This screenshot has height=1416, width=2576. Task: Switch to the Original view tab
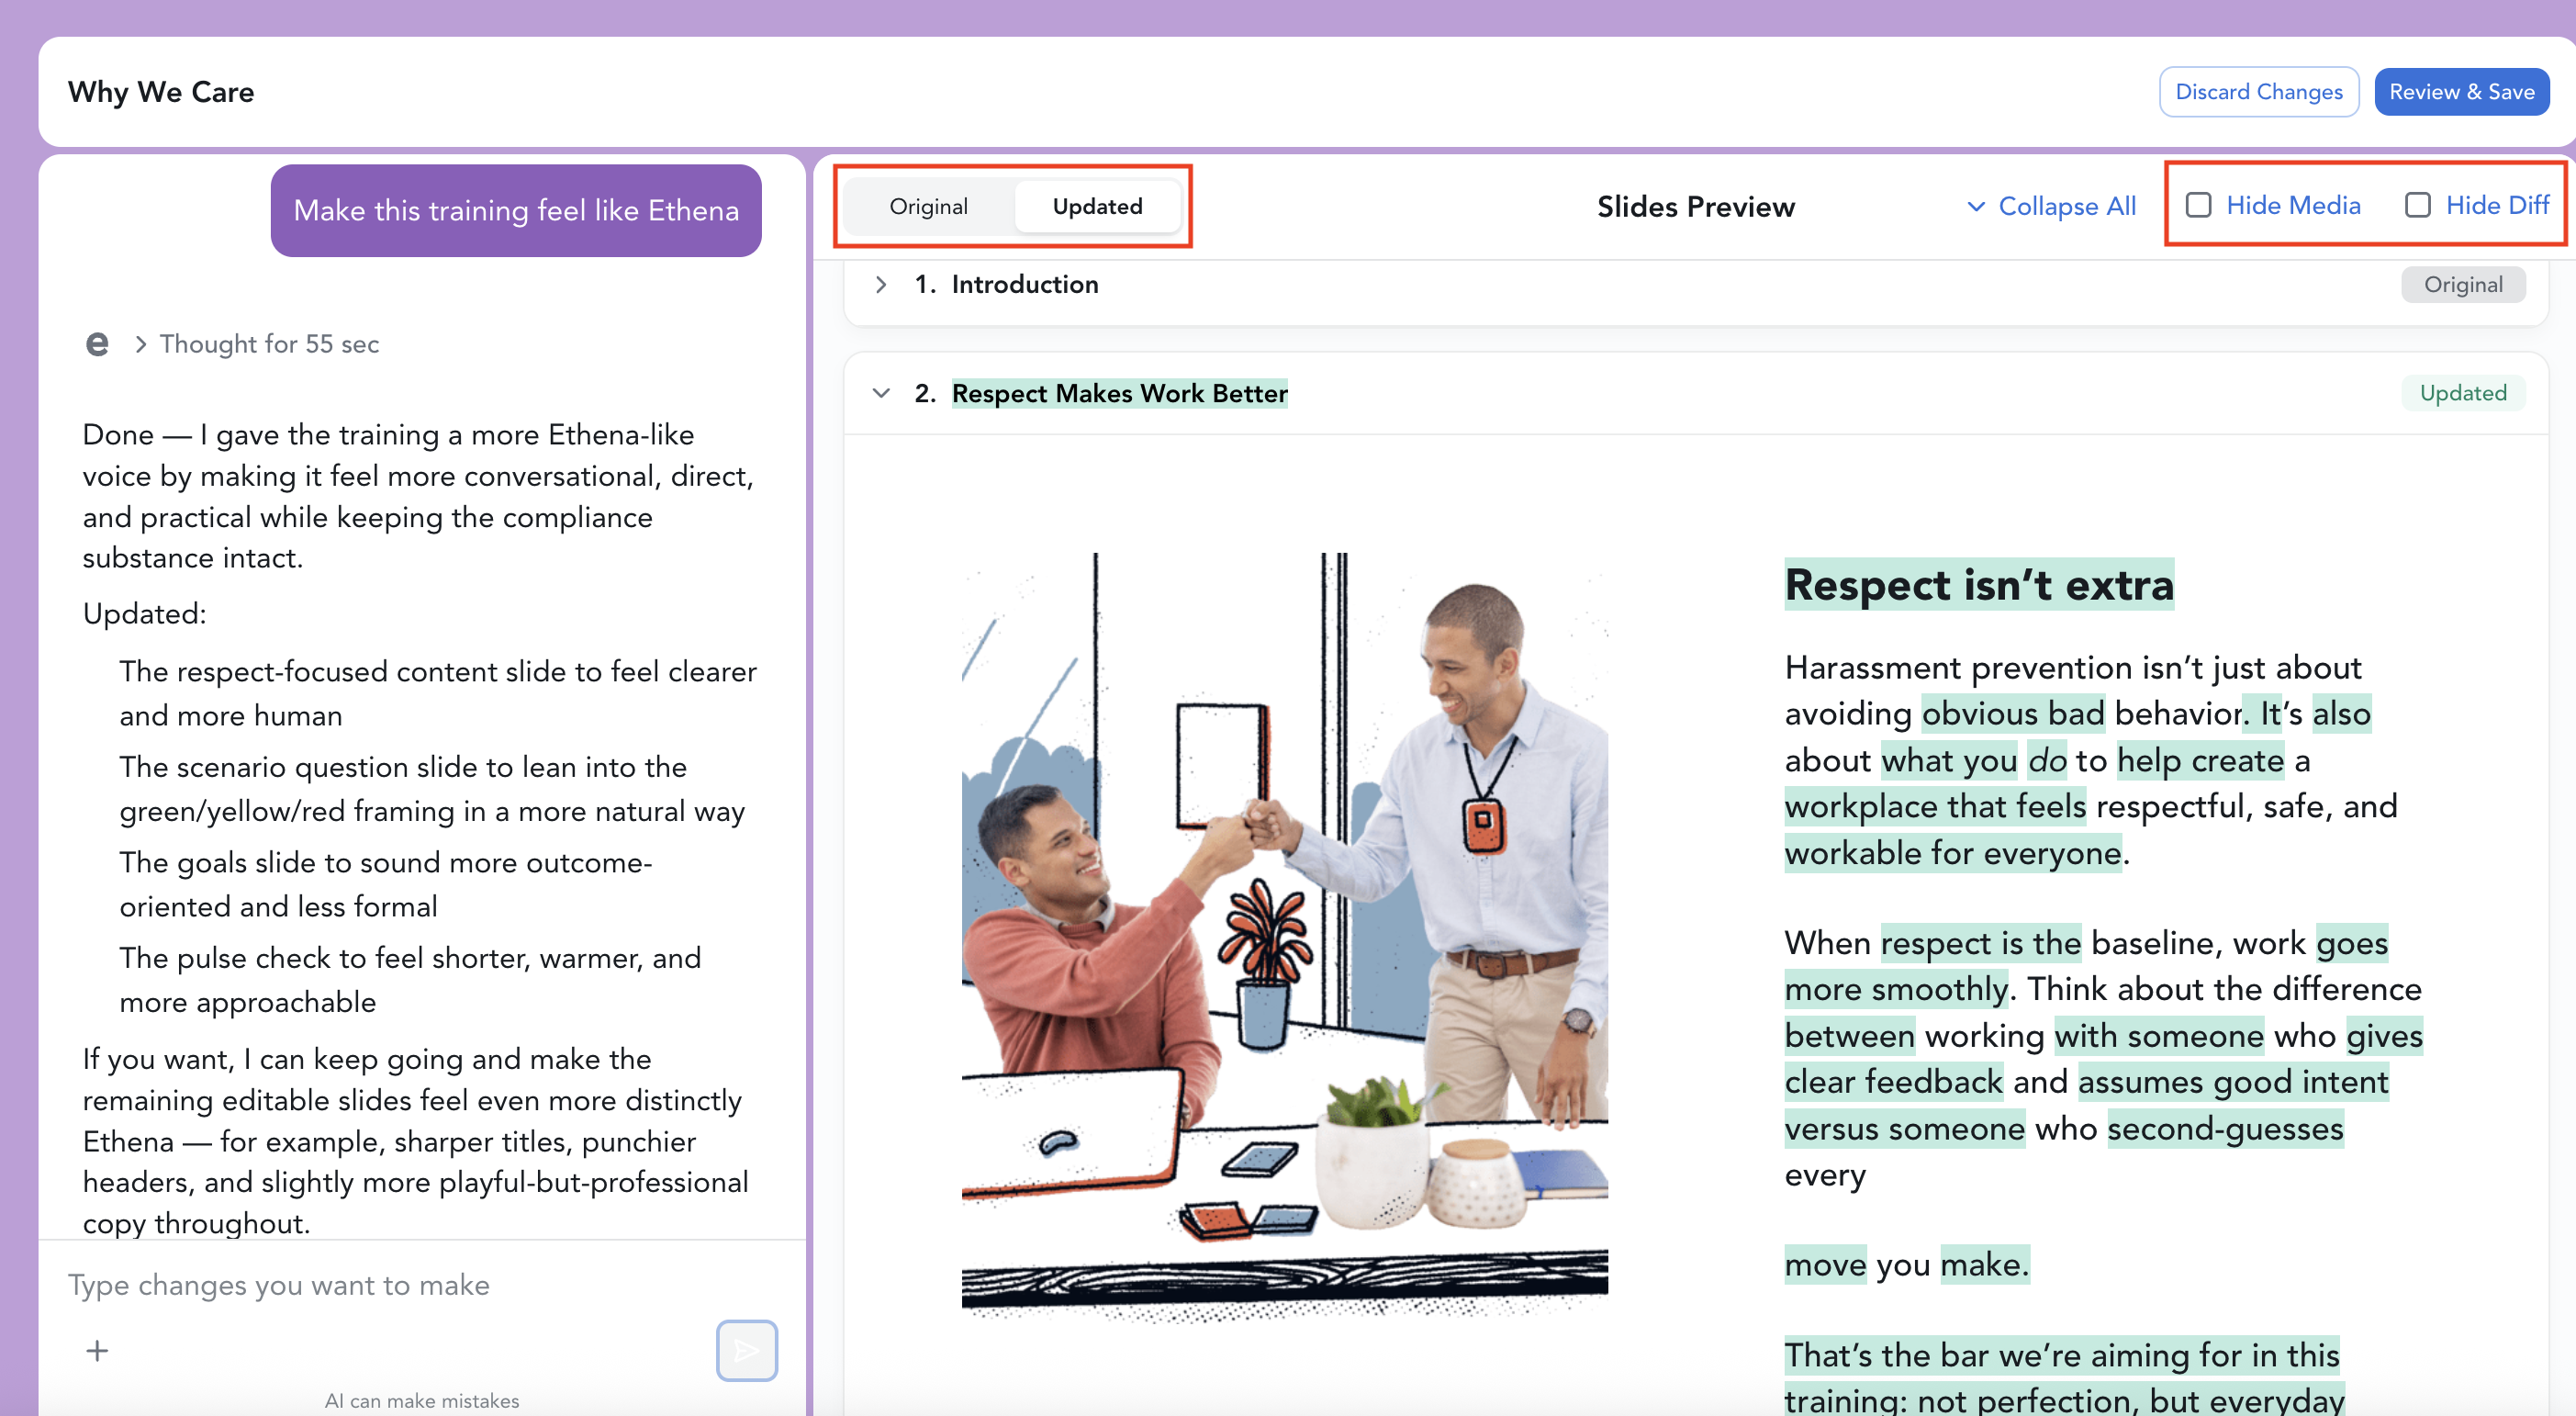pyautogui.click(x=928, y=207)
